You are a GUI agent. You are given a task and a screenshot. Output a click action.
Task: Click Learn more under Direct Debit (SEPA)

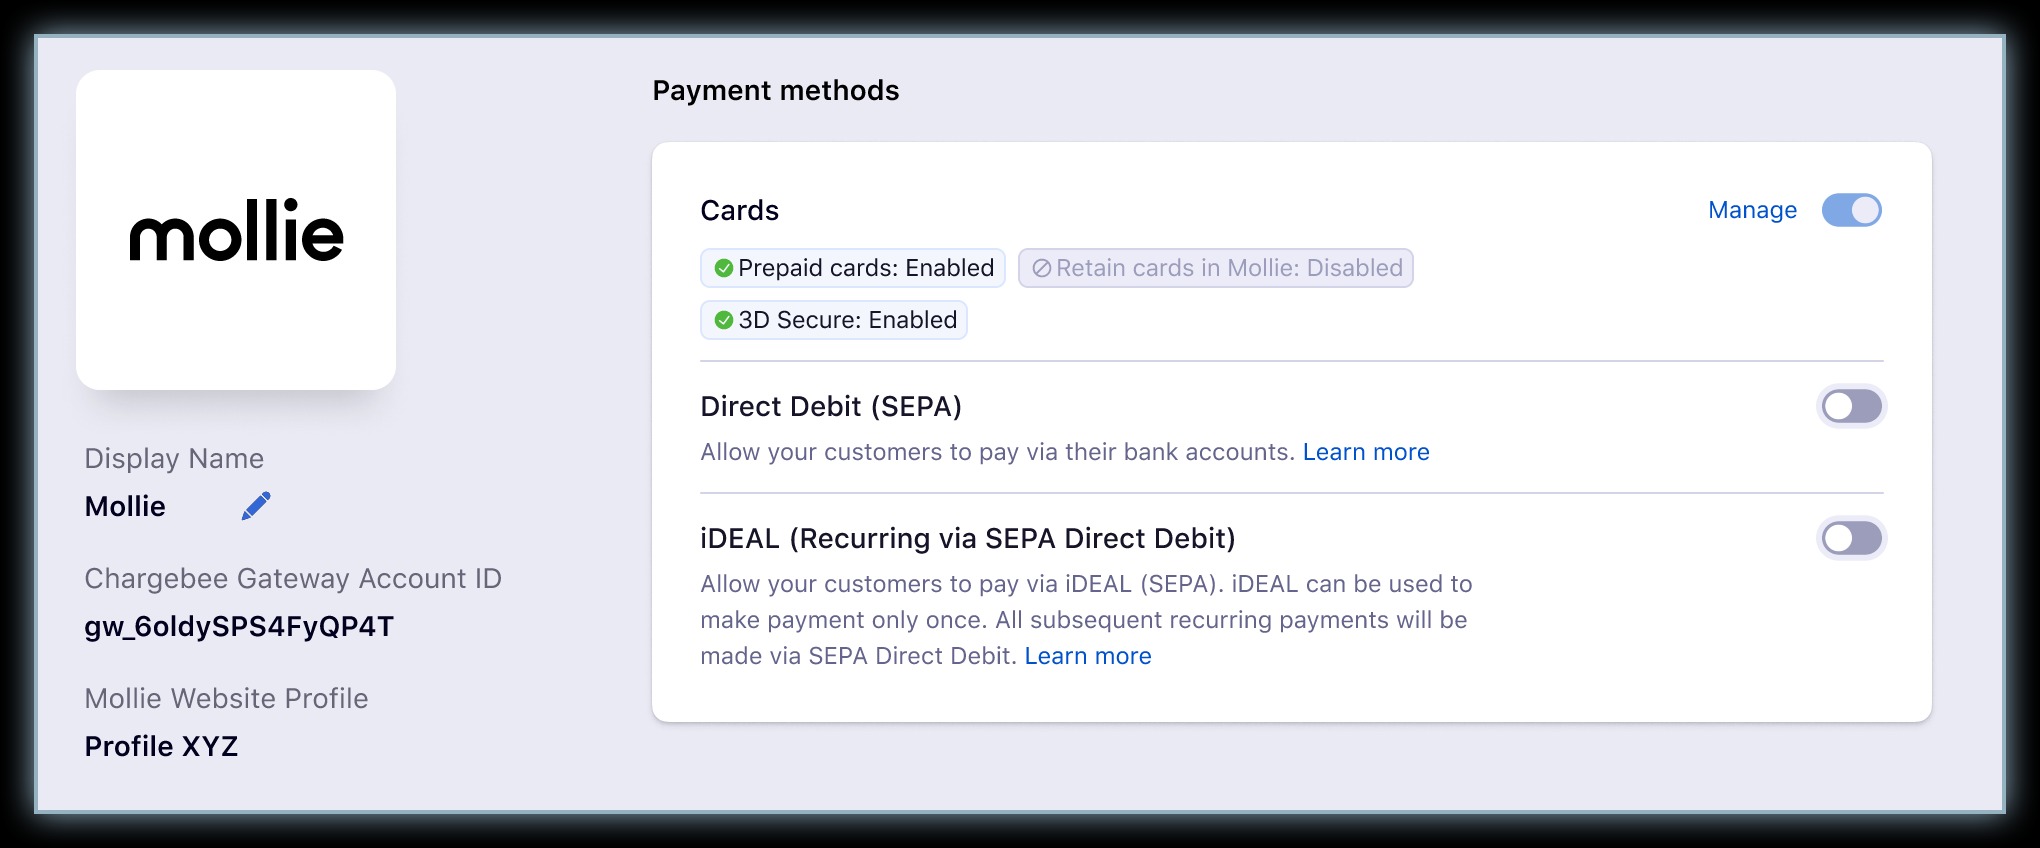(x=1365, y=452)
